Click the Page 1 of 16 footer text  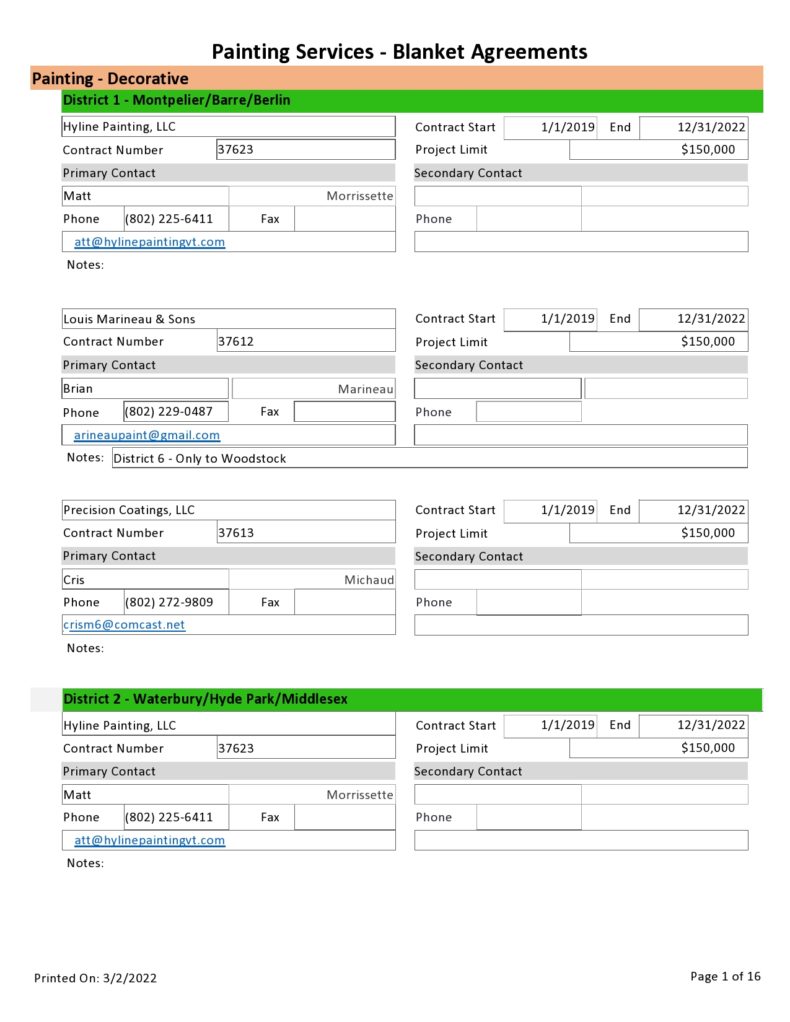pyautogui.click(x=726, y=977)
